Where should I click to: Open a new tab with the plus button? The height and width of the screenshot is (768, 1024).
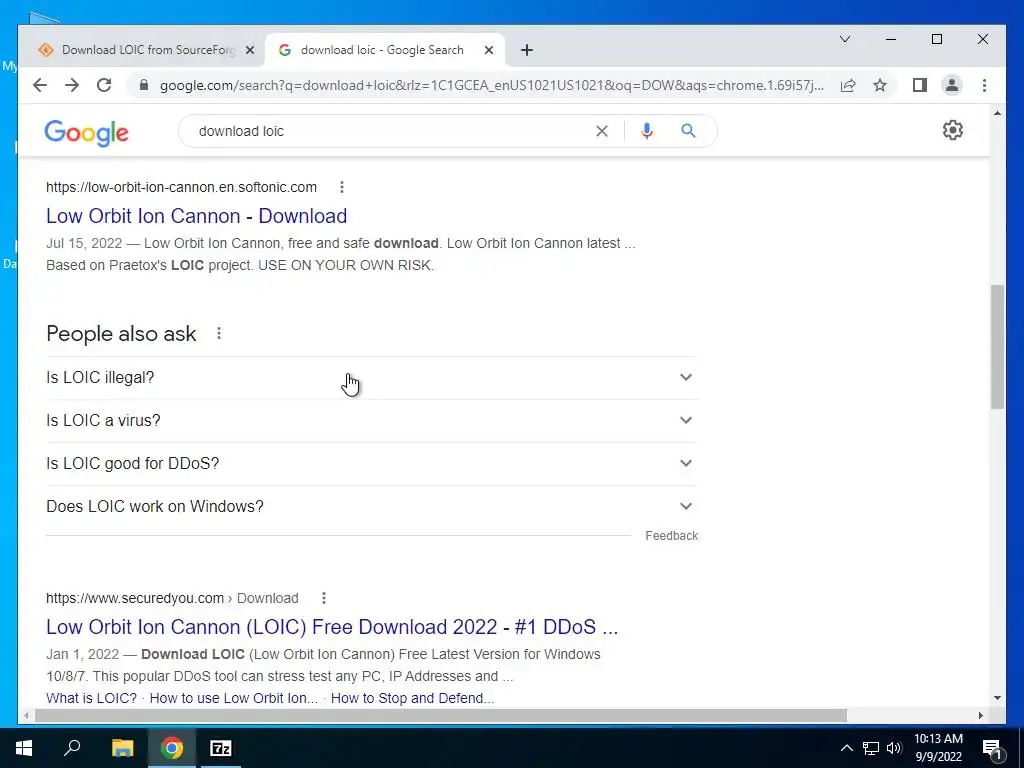526,50
